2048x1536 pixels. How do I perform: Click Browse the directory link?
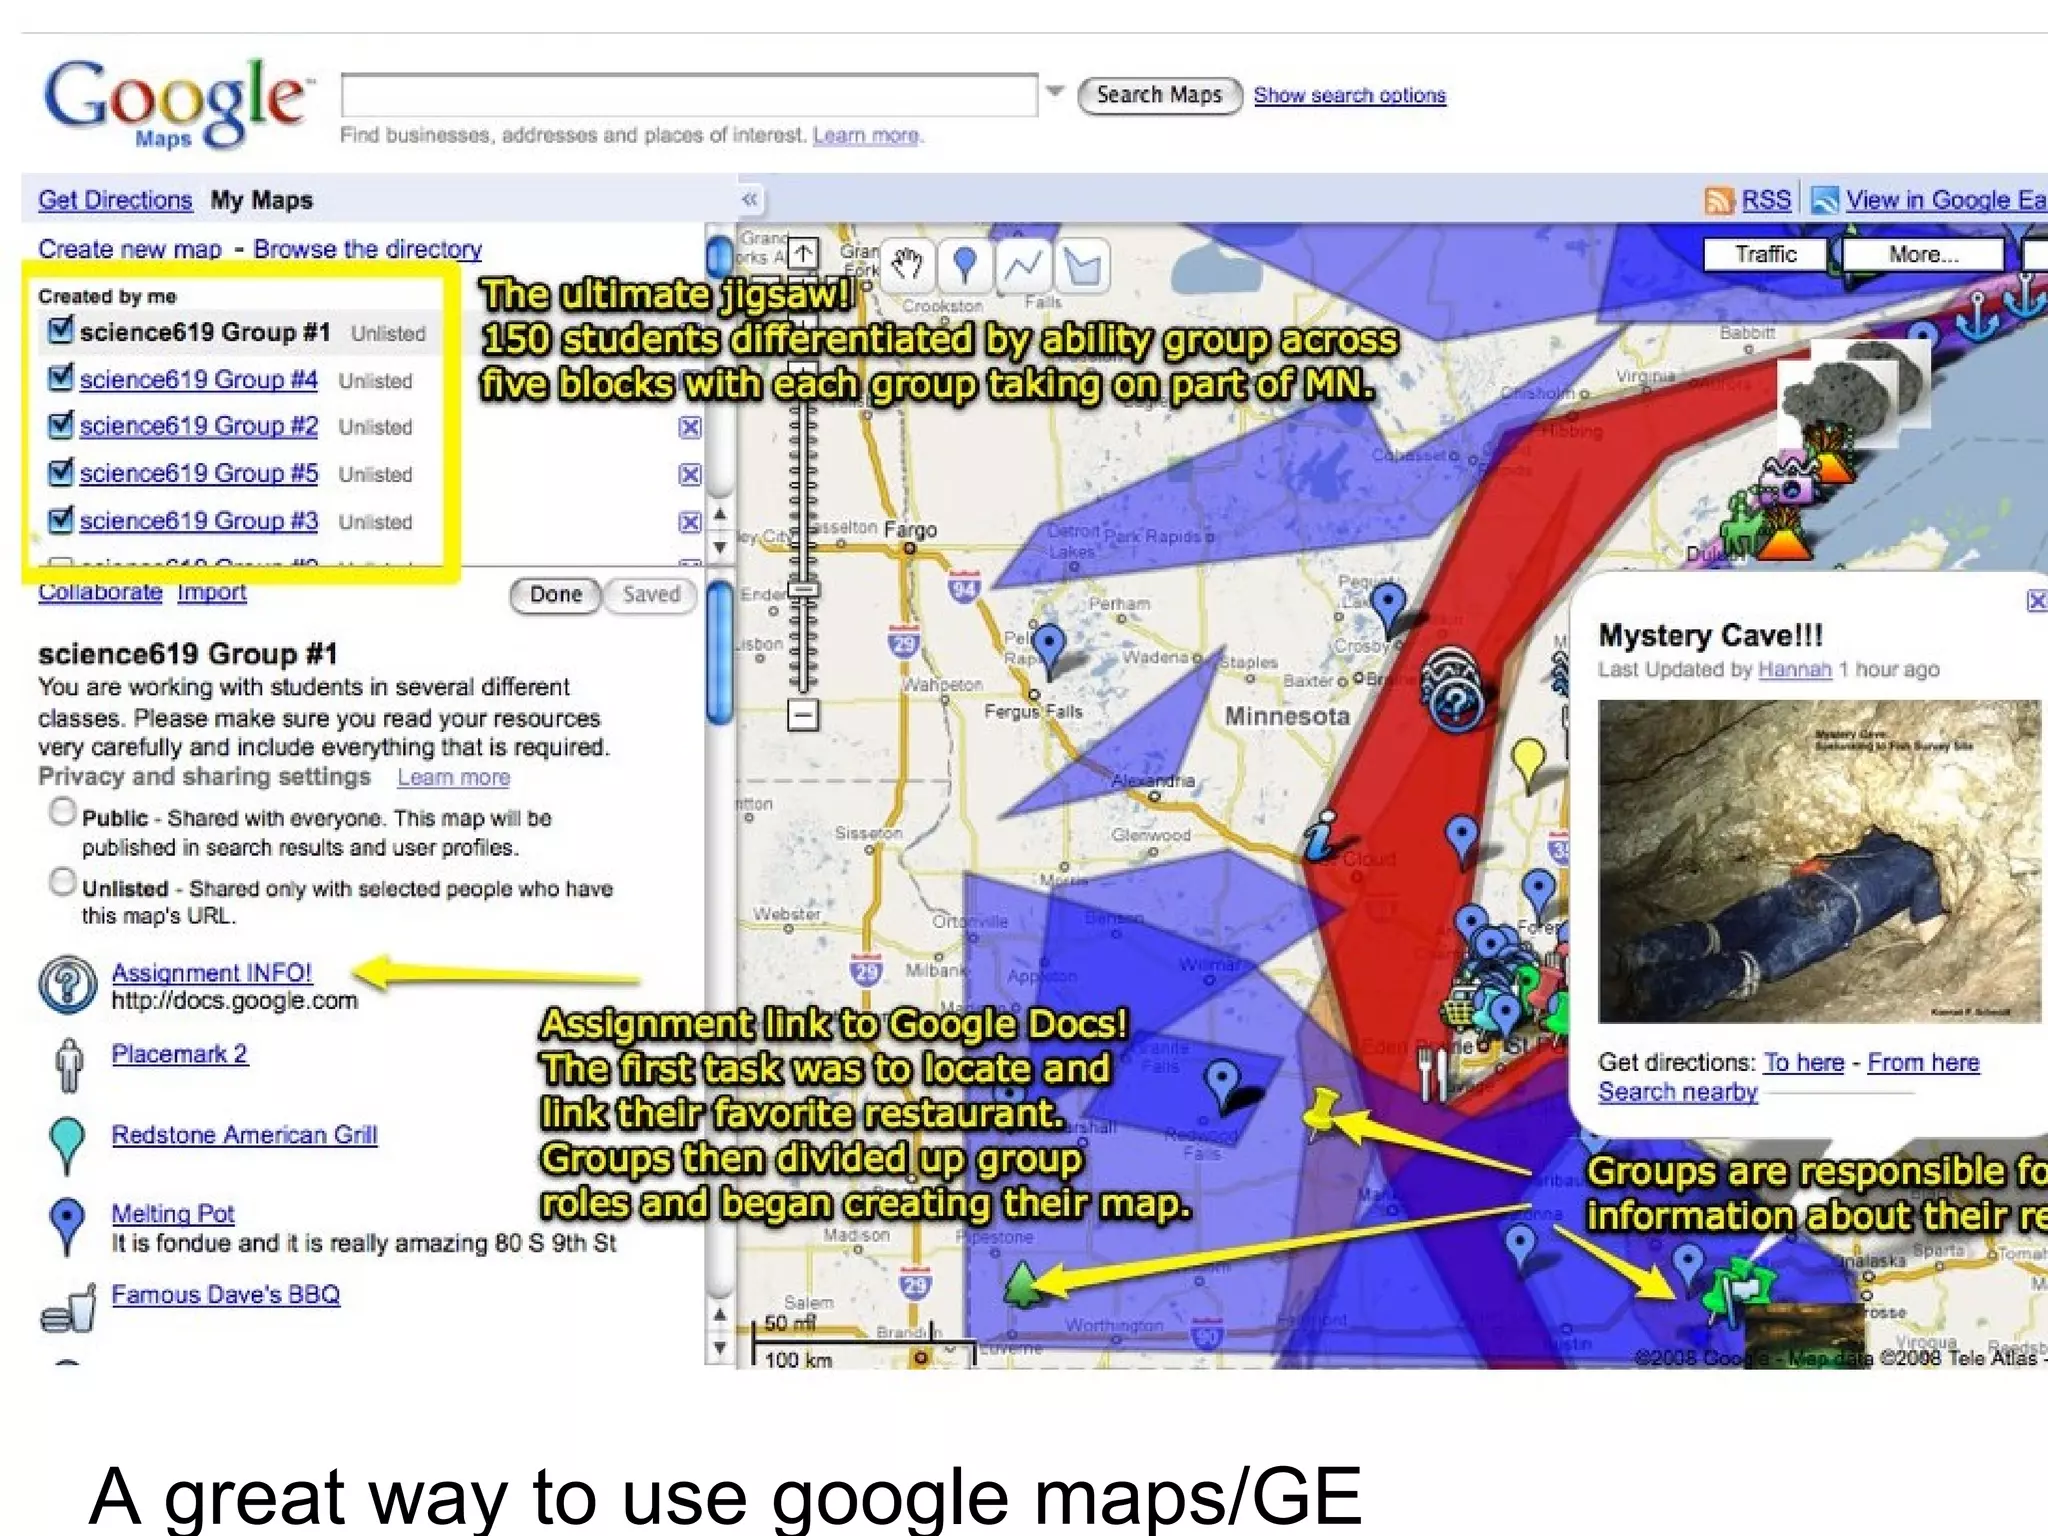click(x=367, y=249)
